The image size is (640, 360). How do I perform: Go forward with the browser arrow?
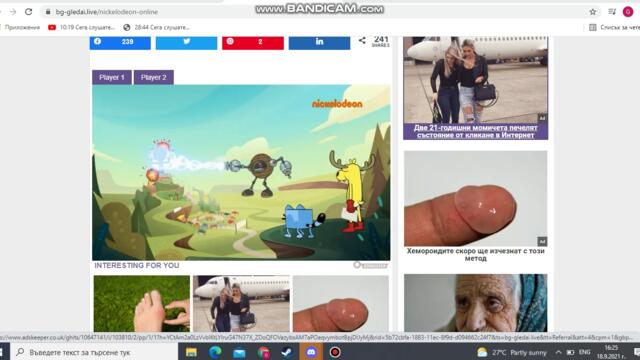[13, 12]
